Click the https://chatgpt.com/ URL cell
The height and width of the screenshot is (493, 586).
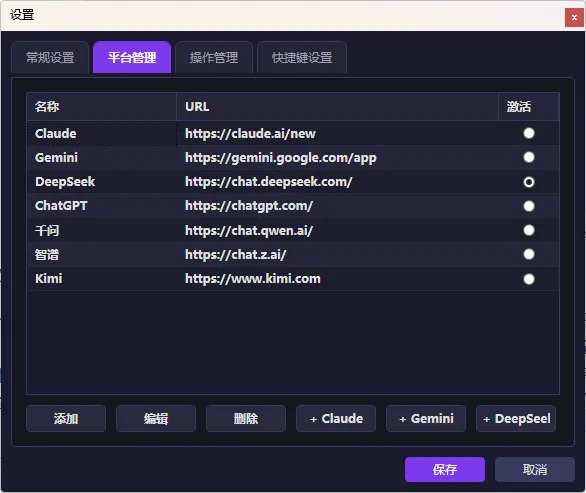point(337,206)
